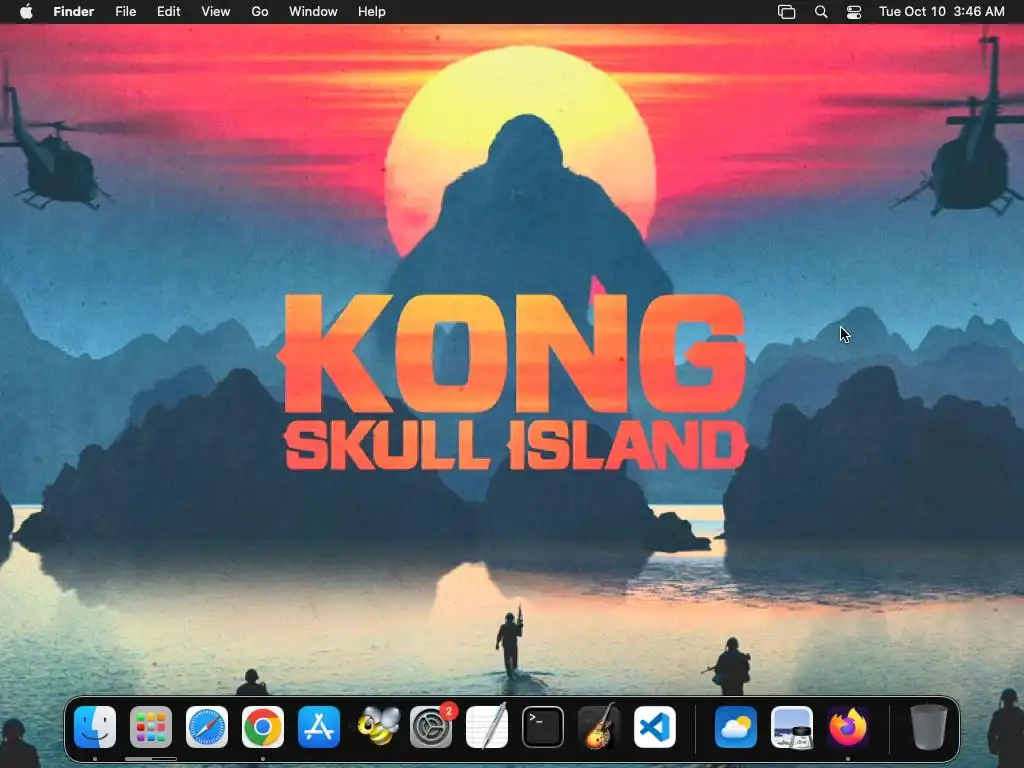Screen dimensions: 1024x768
Task: Open Finder from the Dock
Action: tap(95, 727)
